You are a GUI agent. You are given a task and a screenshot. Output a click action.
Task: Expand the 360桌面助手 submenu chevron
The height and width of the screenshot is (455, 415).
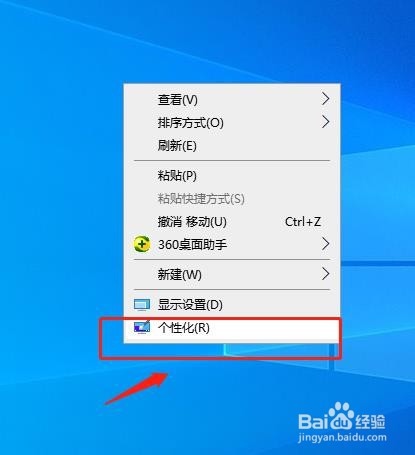326,244
